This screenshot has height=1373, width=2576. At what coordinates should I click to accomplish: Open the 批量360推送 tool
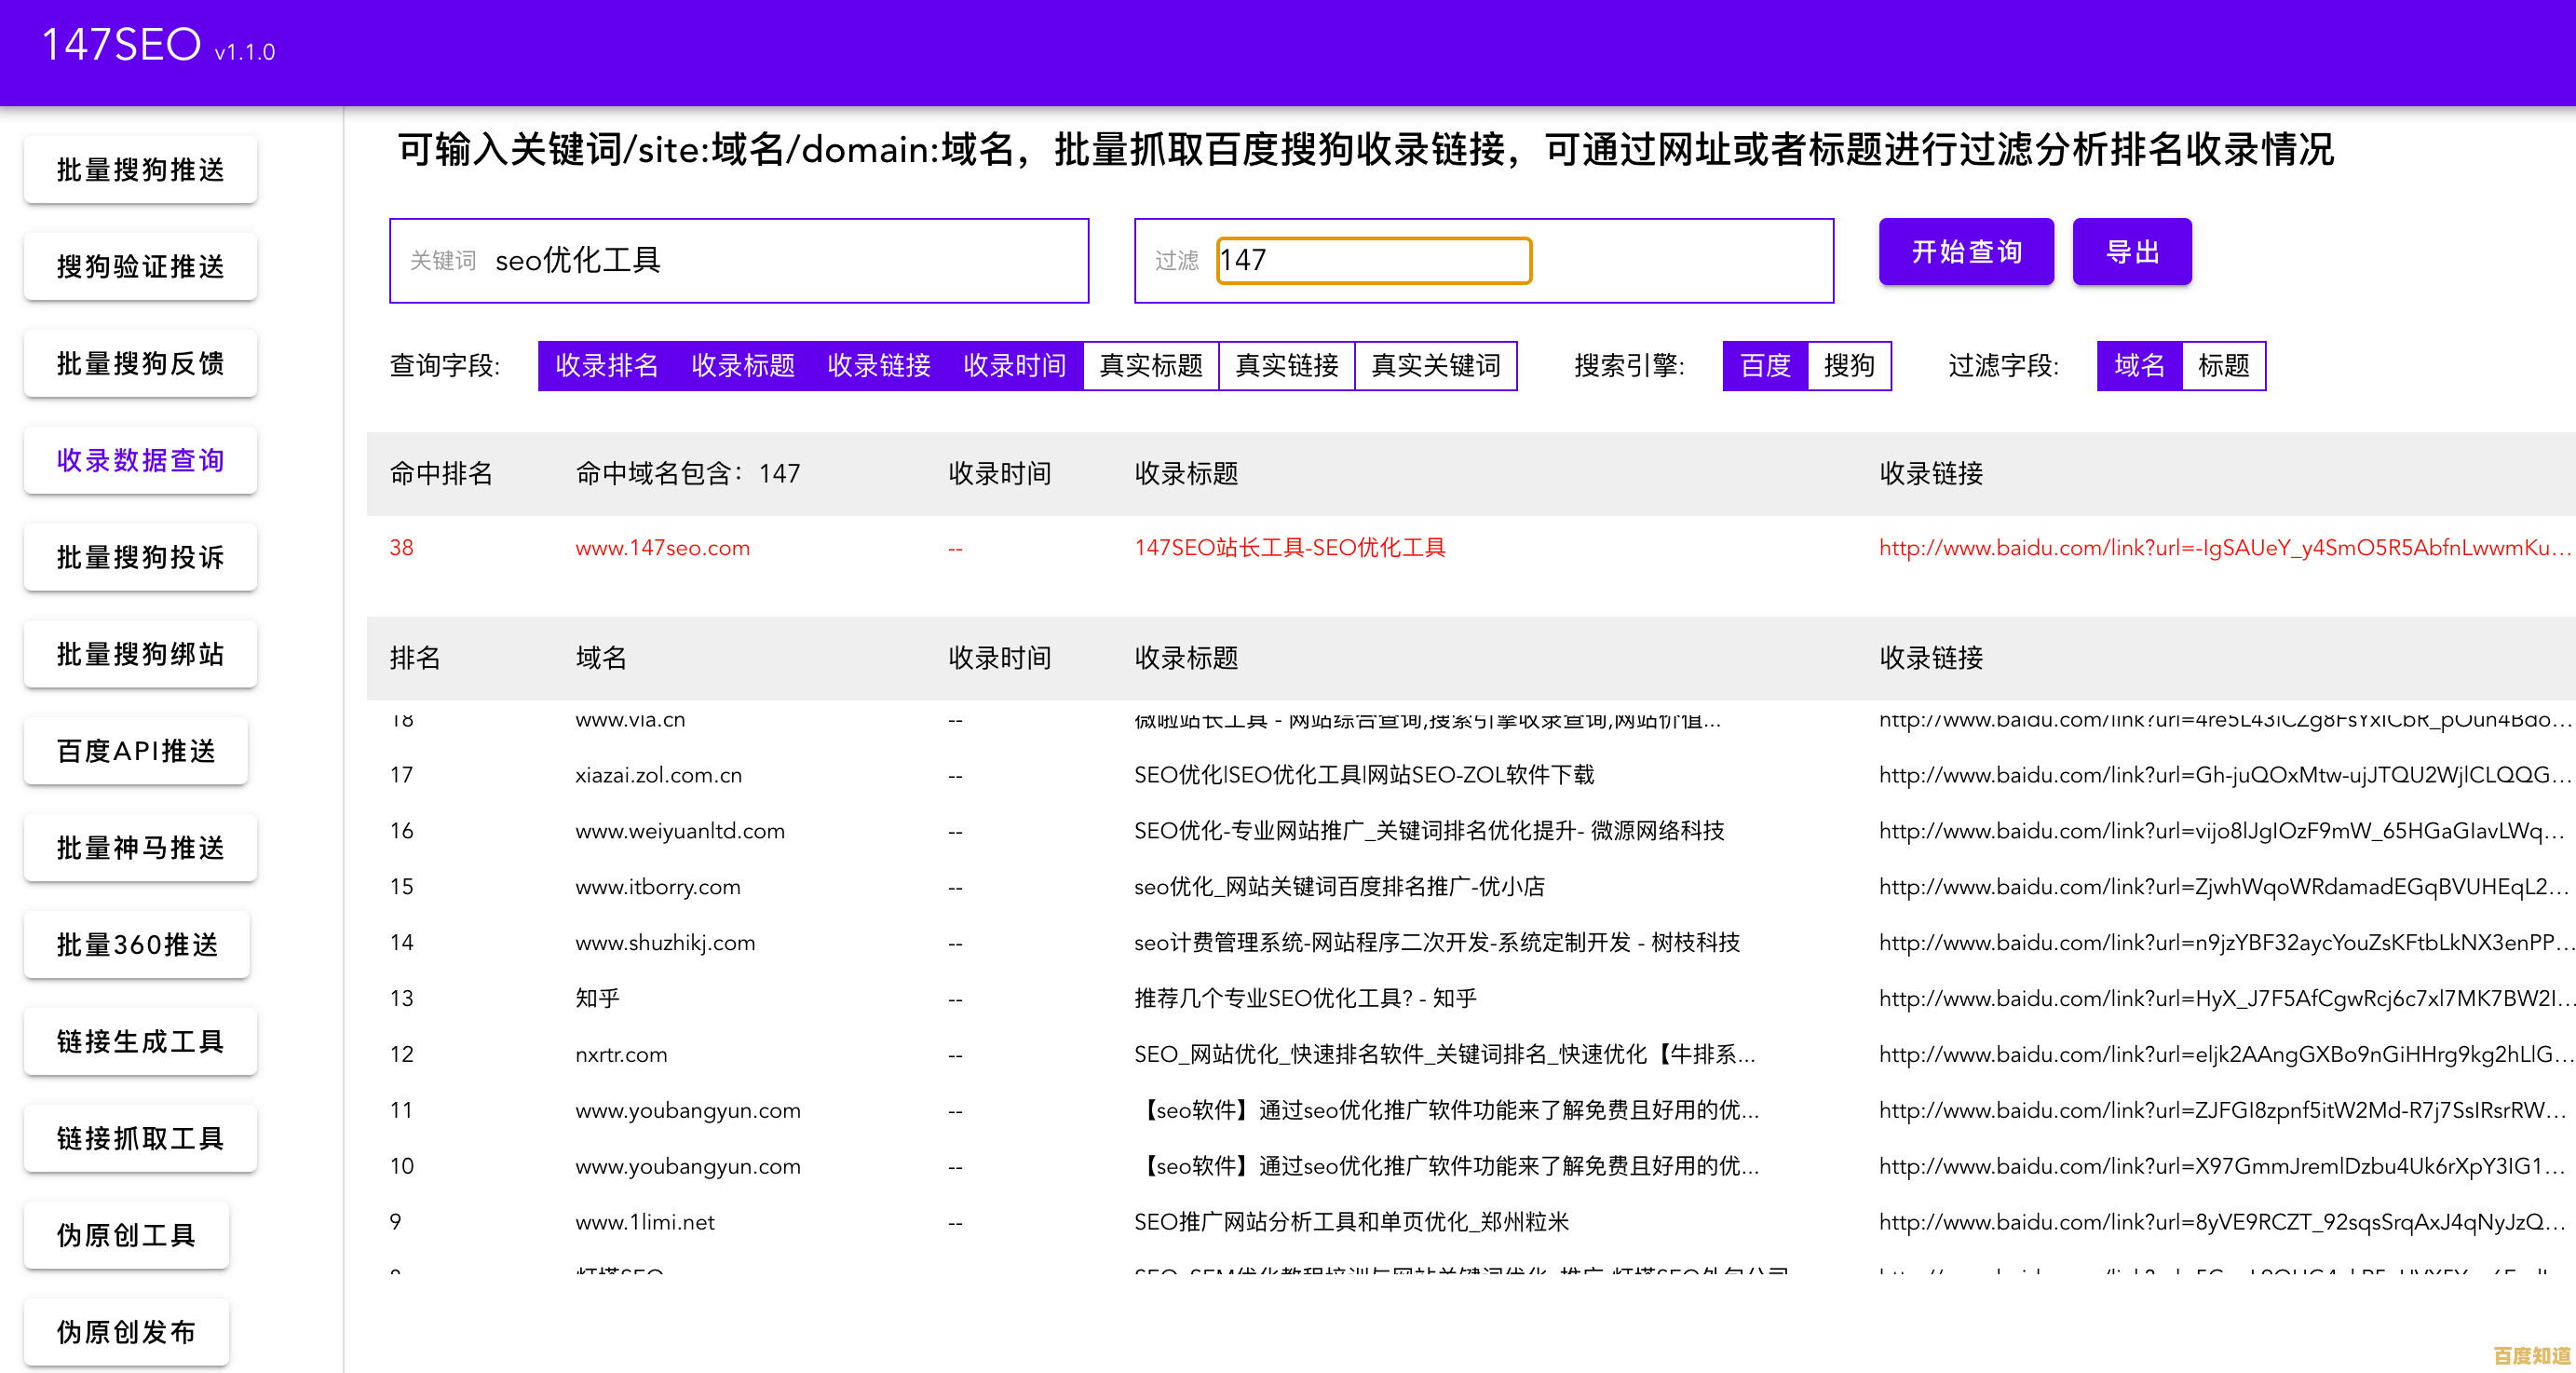(x=136, y=944)
